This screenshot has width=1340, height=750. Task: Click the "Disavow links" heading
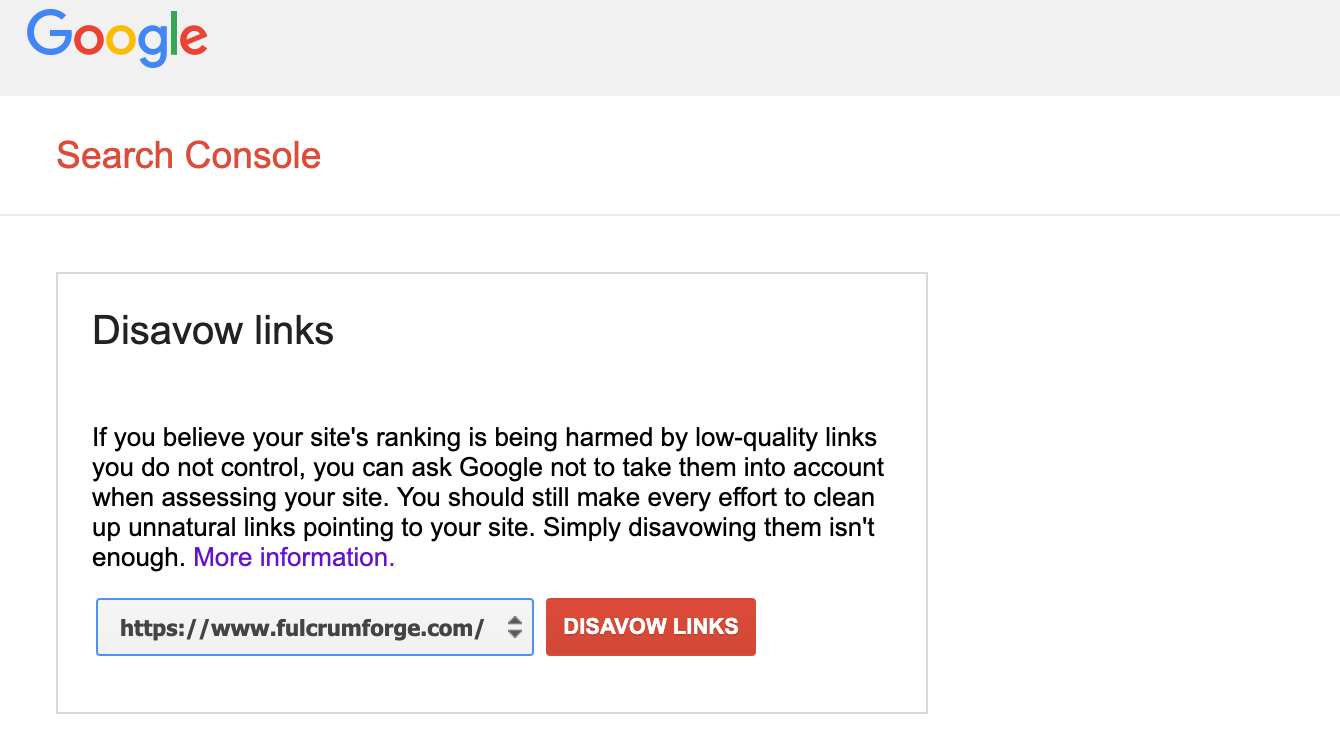click(x=213, y=330)
